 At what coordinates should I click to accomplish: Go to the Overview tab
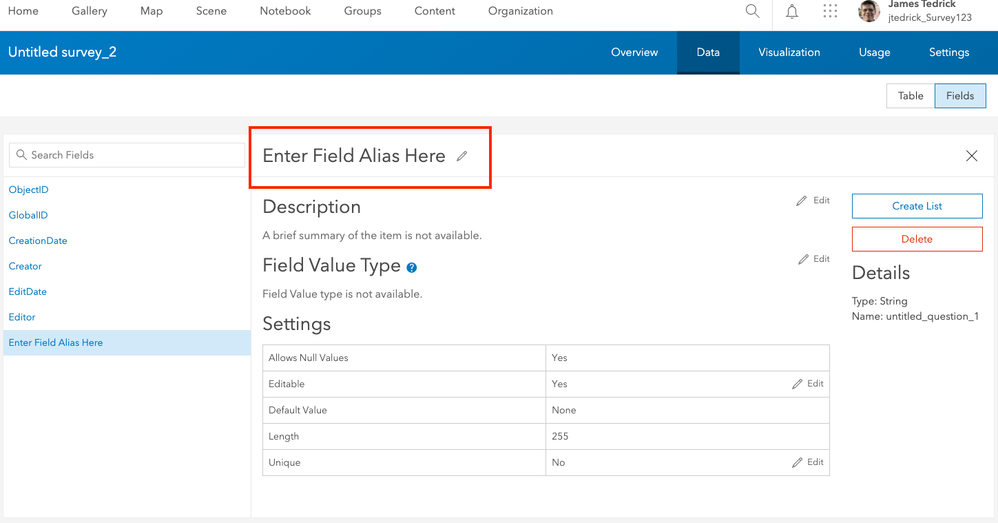pyautogui.click(x=634, y=52)
